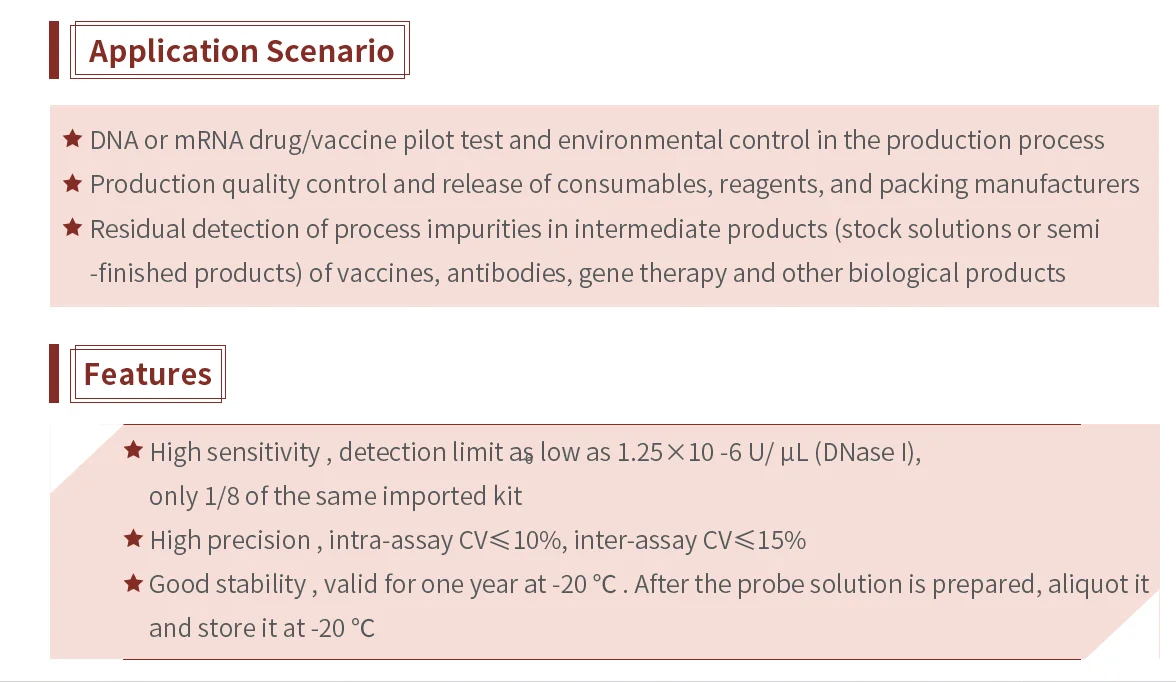Click the red bar left of Features
Image resolution: width=1176 pixels, height=682 pixels.
click(x=54, y=373)
